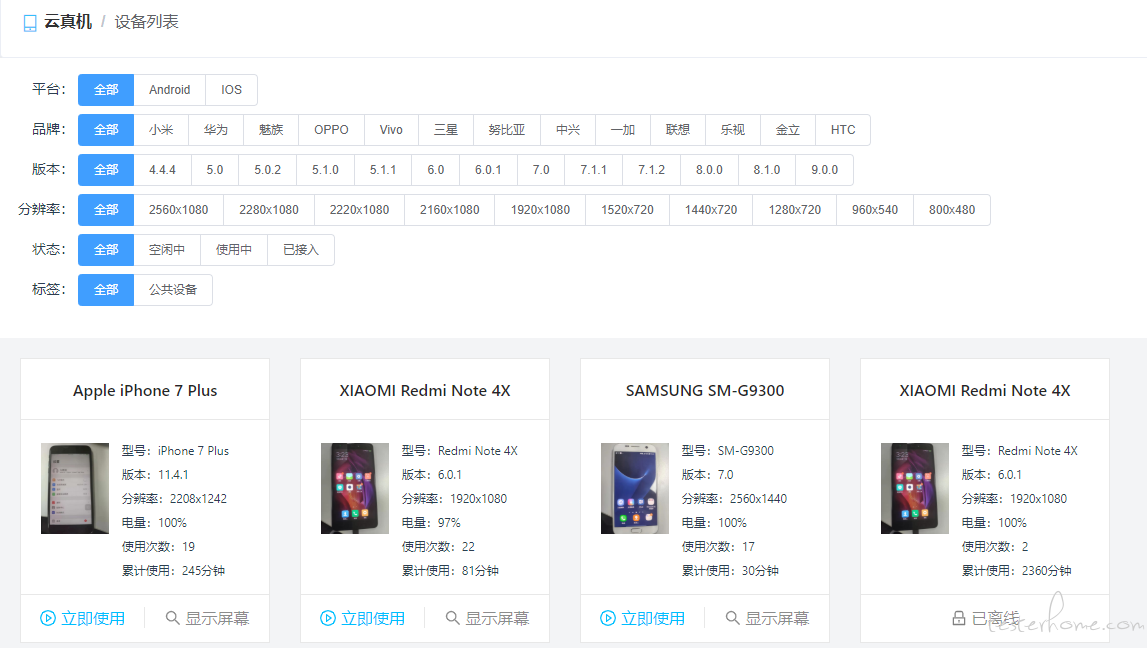Click magnifier icon on SAMSUNG SM-G9300 card
This screenshot has width=1147, height=648.
point(732,618)
